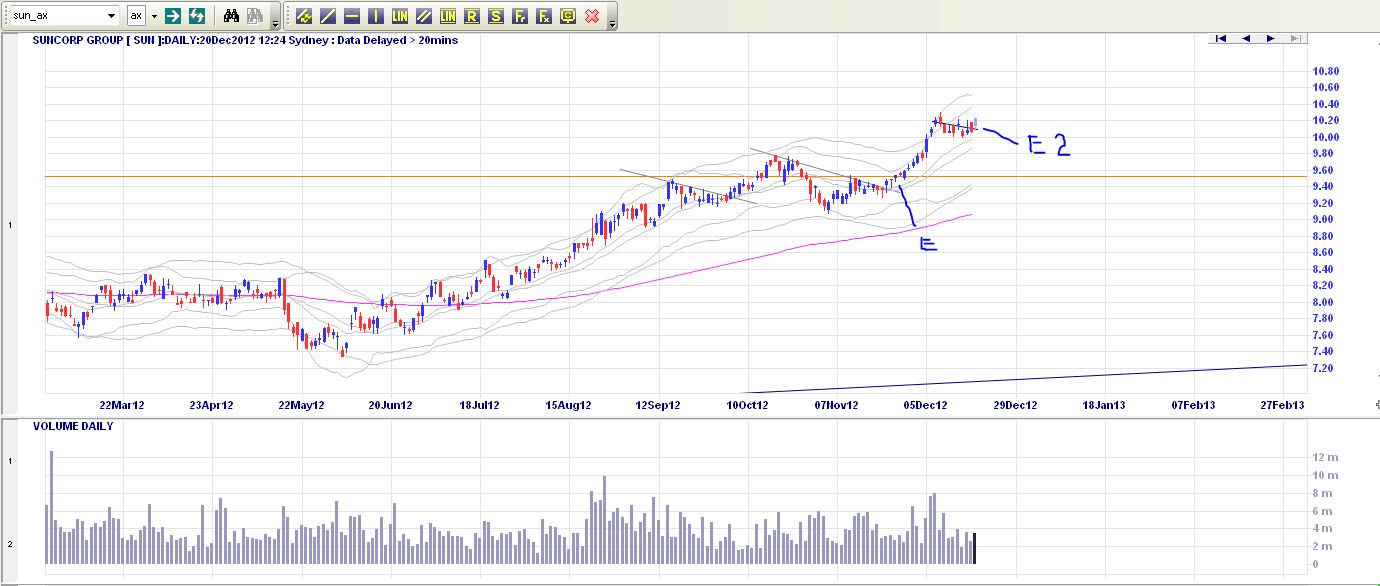Click into the ax exchange code field
Viewport: 1380px width, 586px height.
point(137,16)
